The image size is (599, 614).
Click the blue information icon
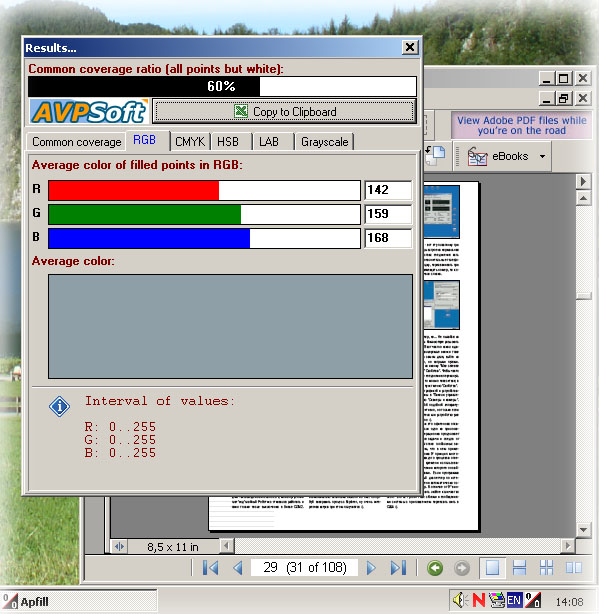60,406
